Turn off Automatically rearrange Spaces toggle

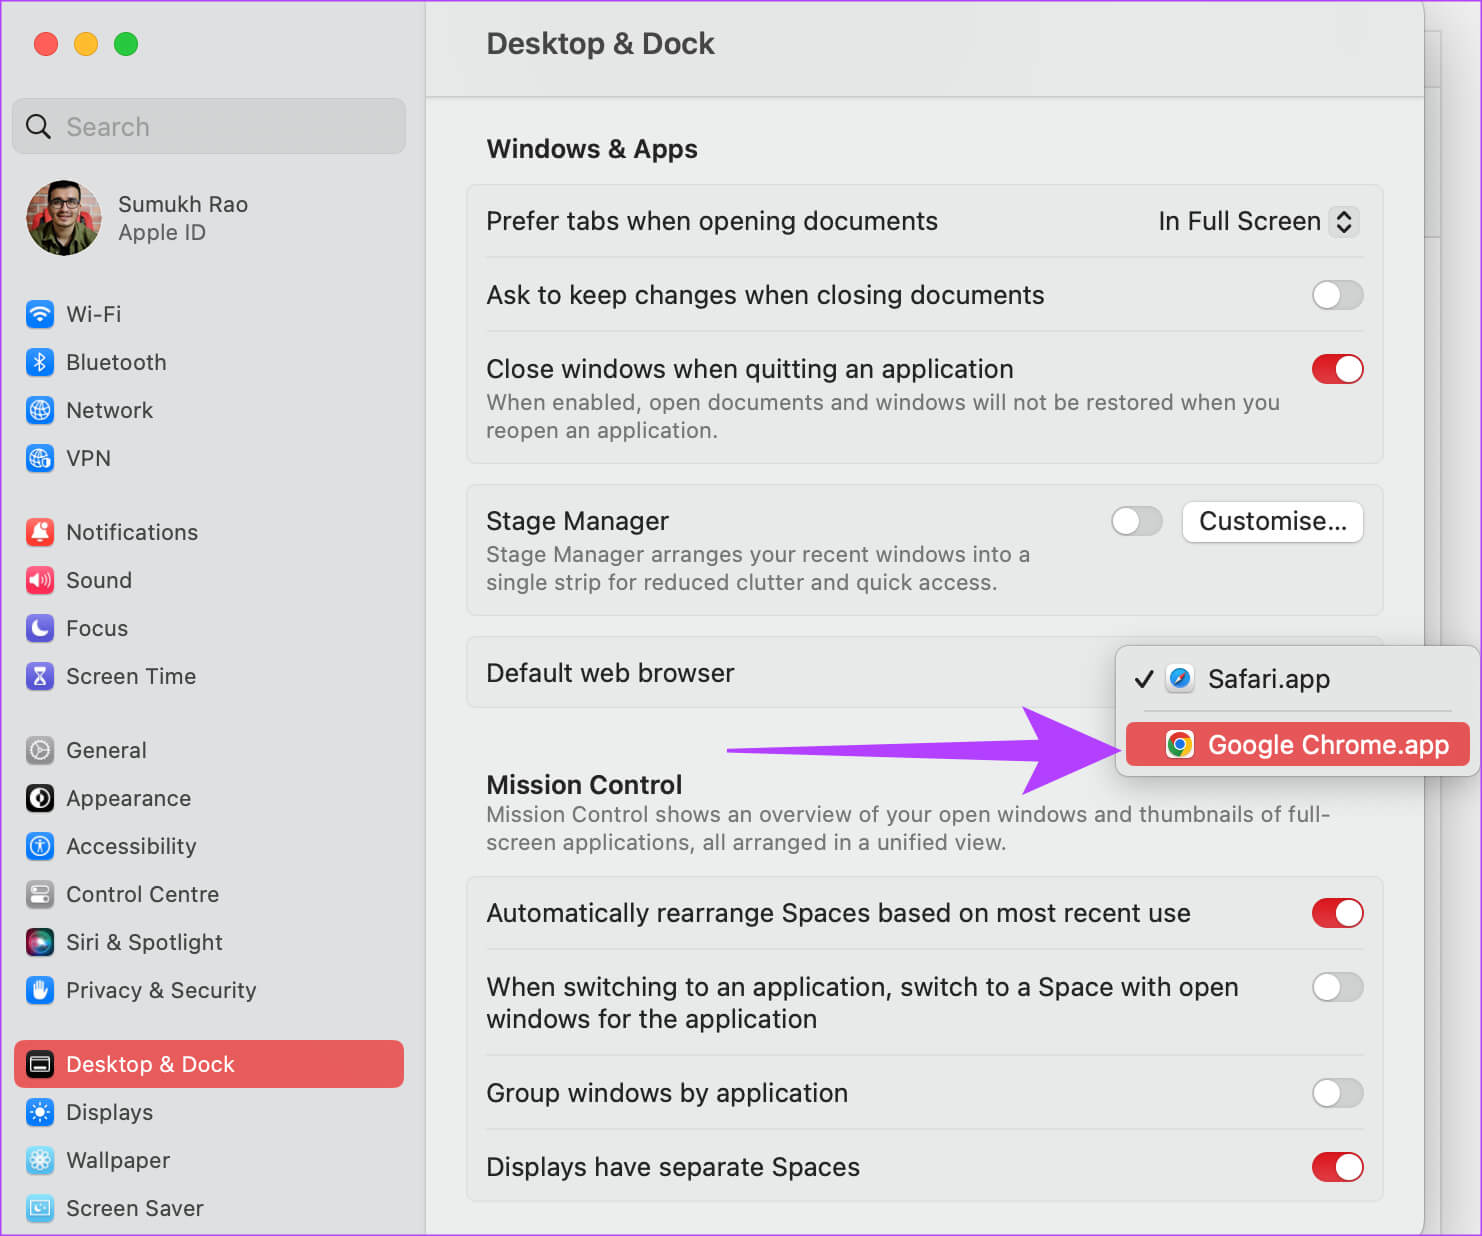(1337, 913)
